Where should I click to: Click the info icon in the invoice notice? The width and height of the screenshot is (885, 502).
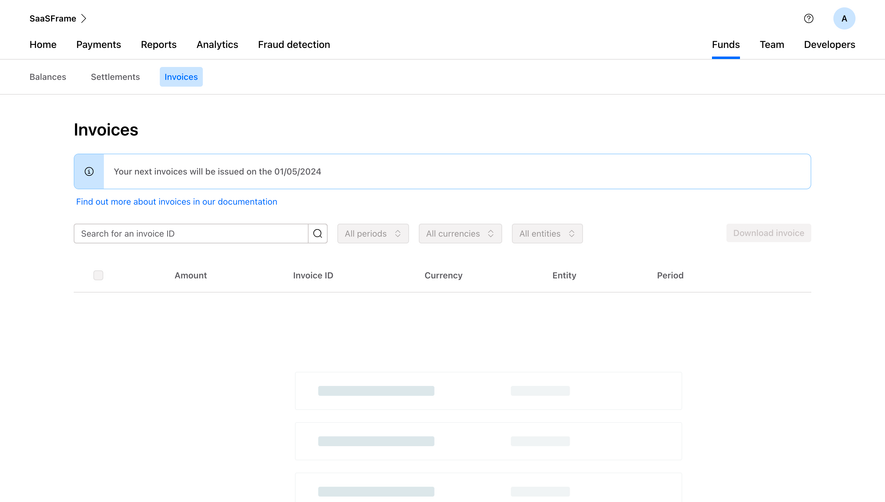[89, 172]
